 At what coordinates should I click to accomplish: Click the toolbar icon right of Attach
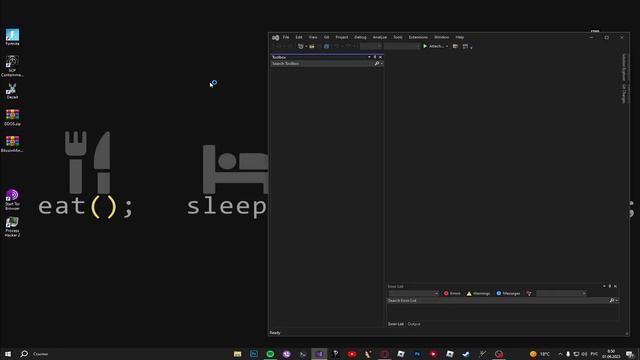(456, 47)
